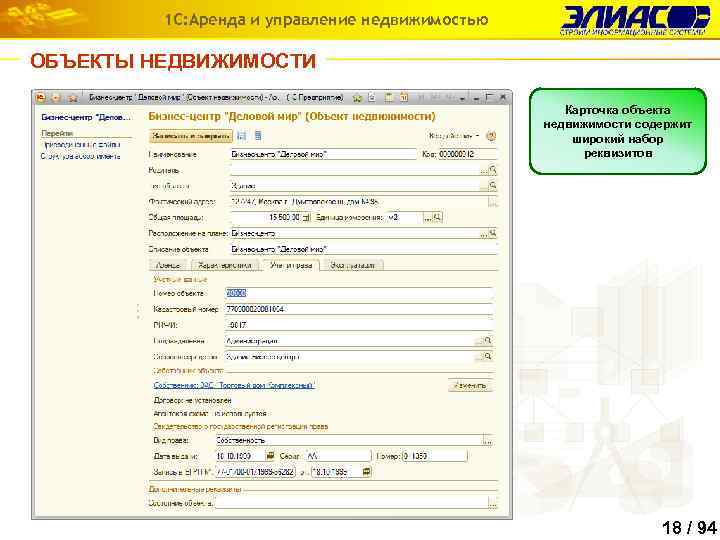Click the certificate Номер input field

[x=434, y=456]
